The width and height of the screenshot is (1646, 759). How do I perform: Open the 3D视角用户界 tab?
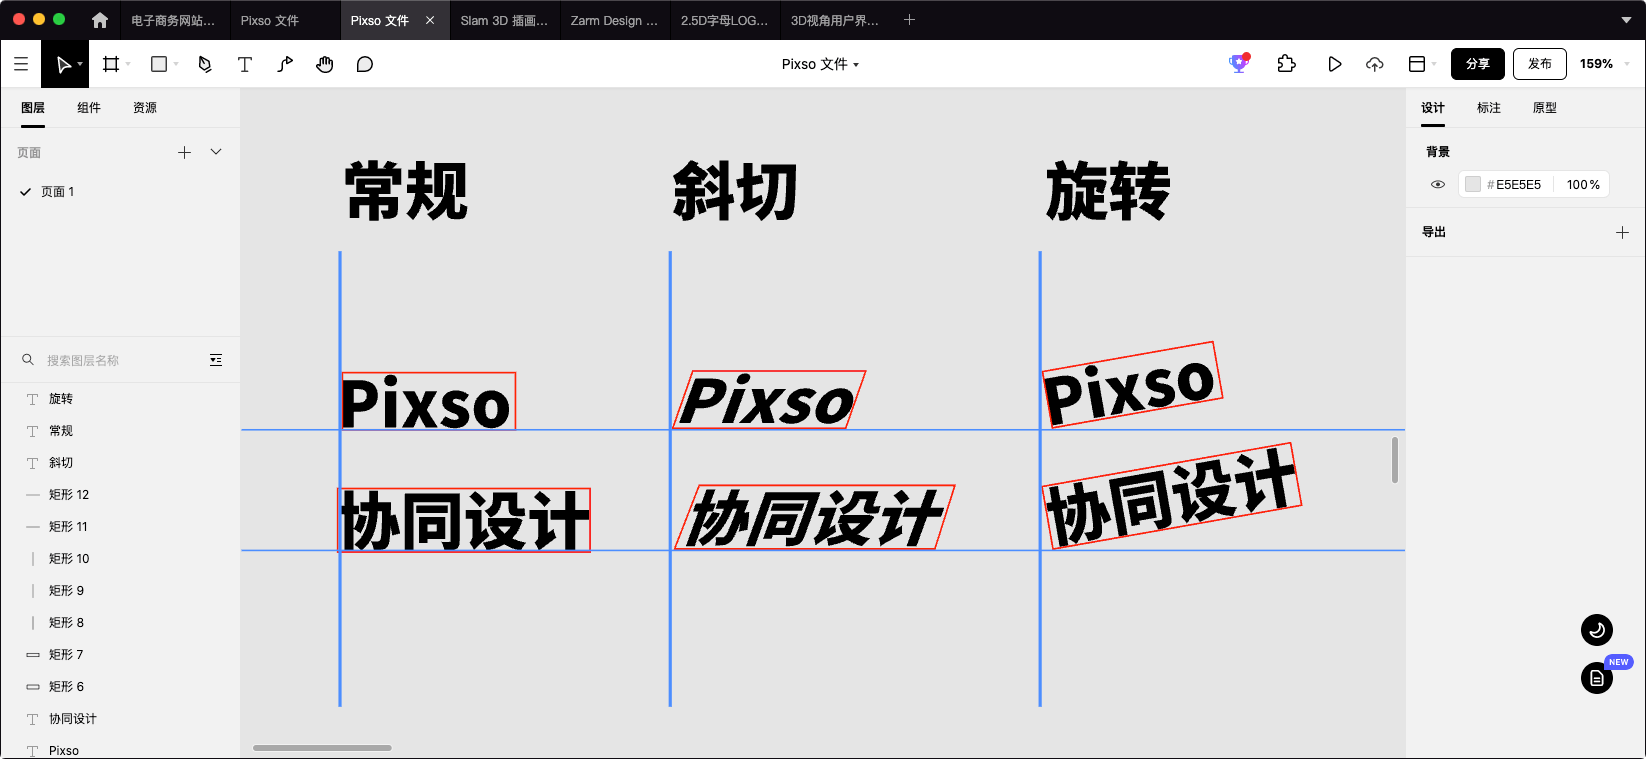tap(835, 20)
